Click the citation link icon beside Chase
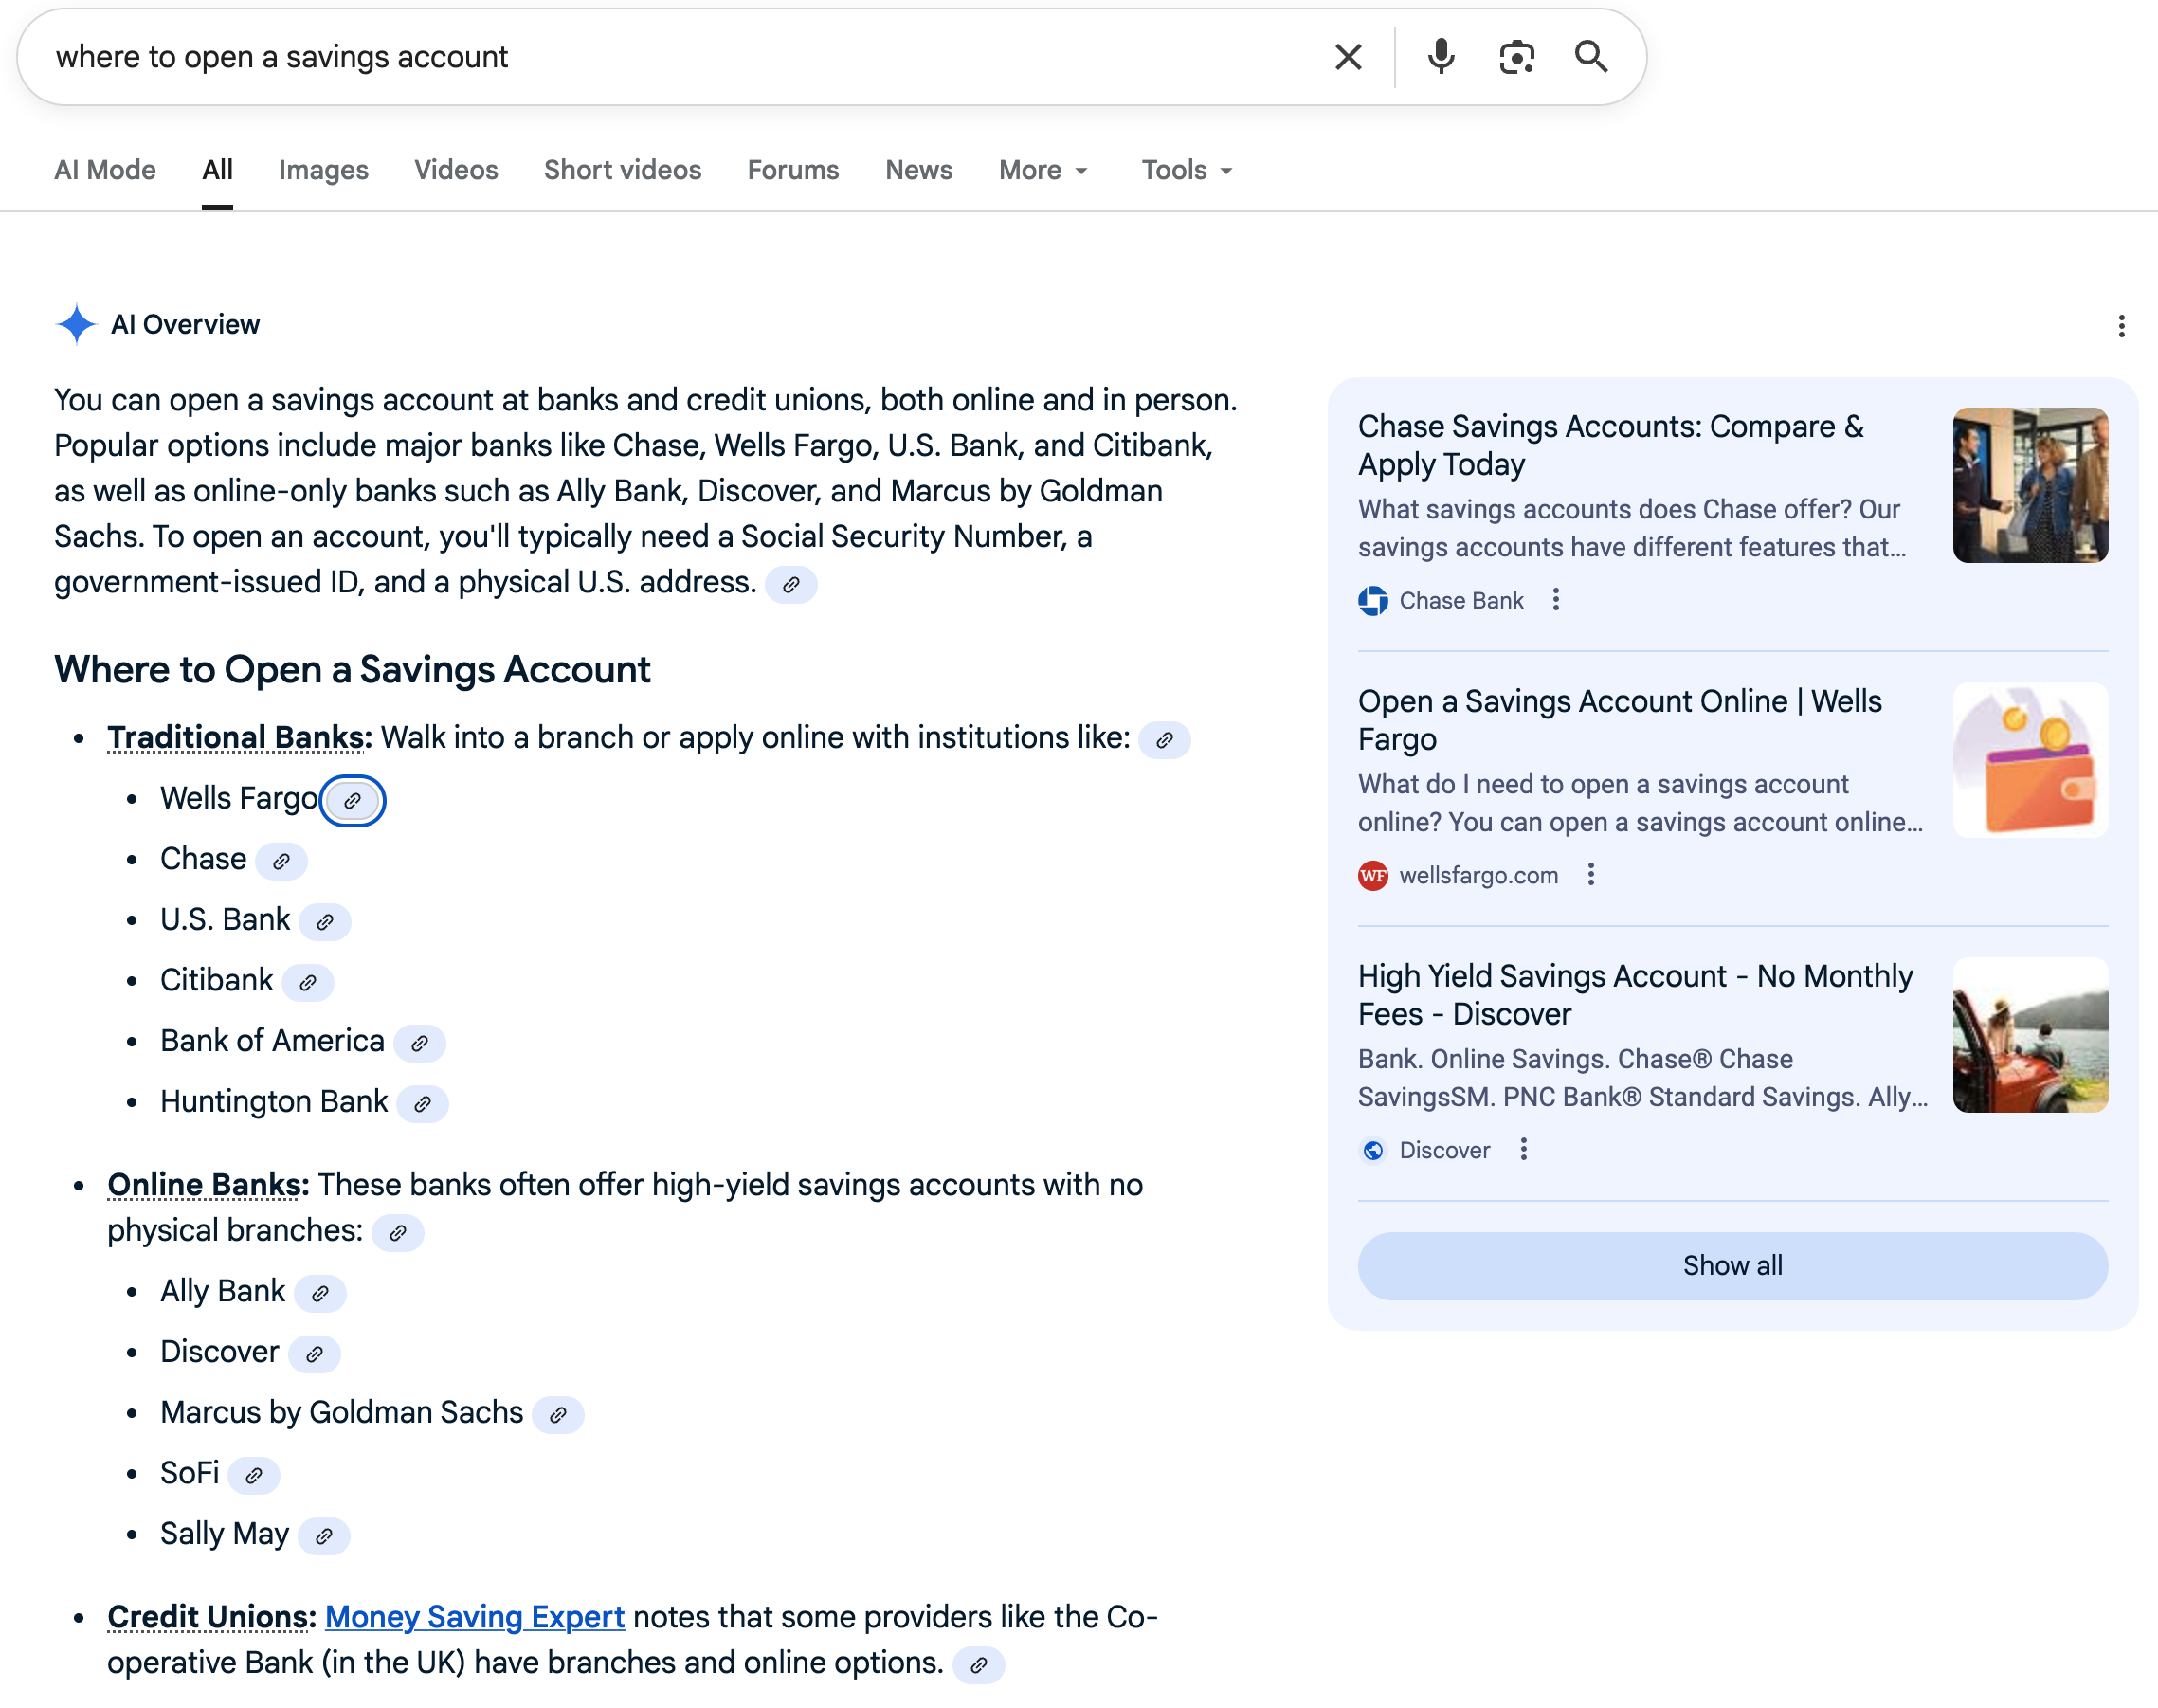This screenshot has width=2158, height=1708. point(281,861)
